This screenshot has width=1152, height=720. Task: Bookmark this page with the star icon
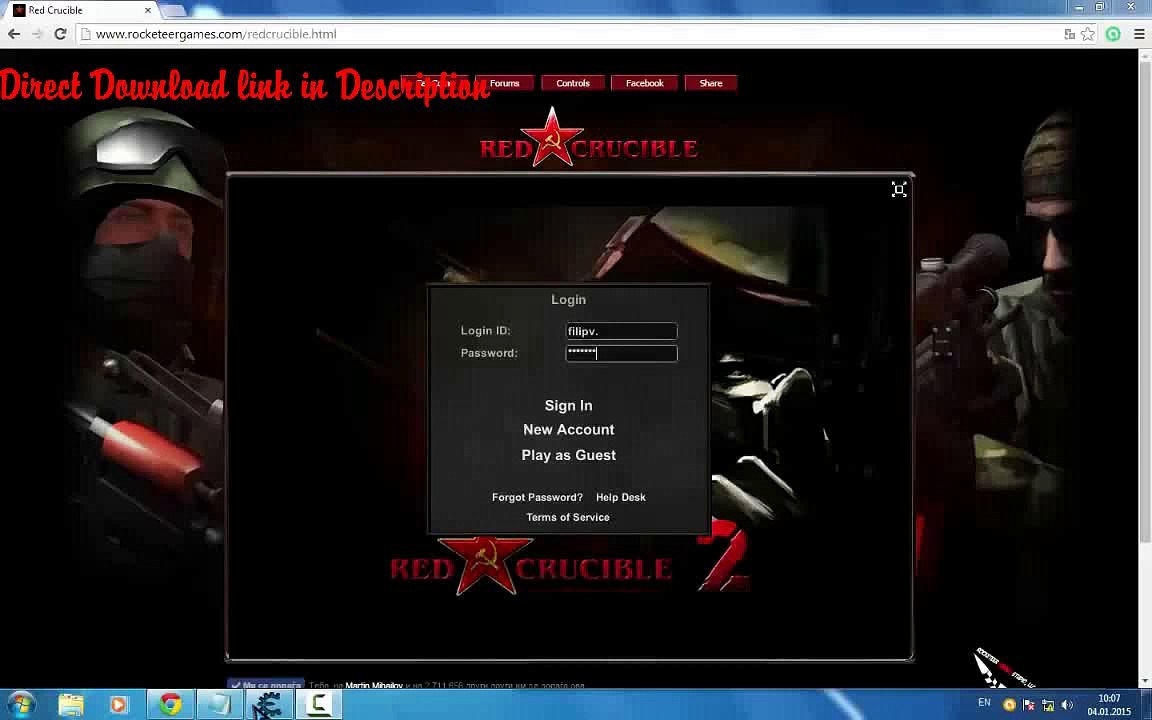[x=1088, y=34]
